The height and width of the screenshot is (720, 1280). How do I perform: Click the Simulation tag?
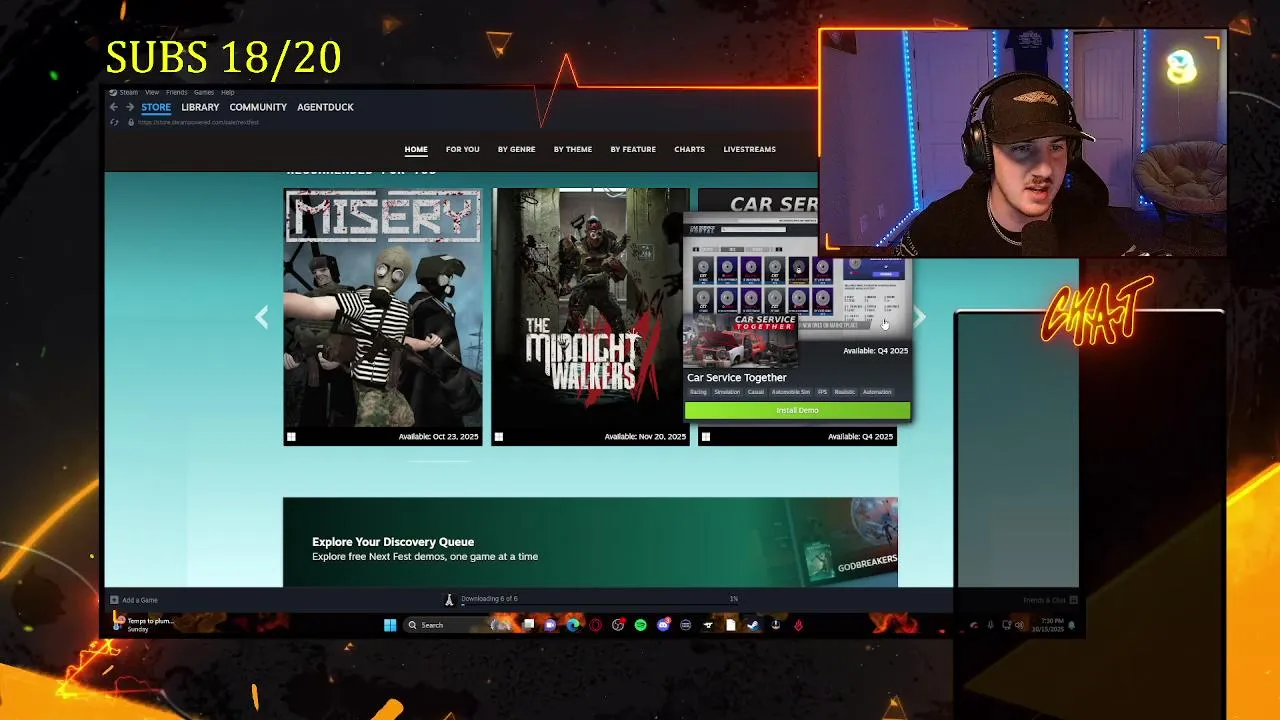(x=727, y=392)
